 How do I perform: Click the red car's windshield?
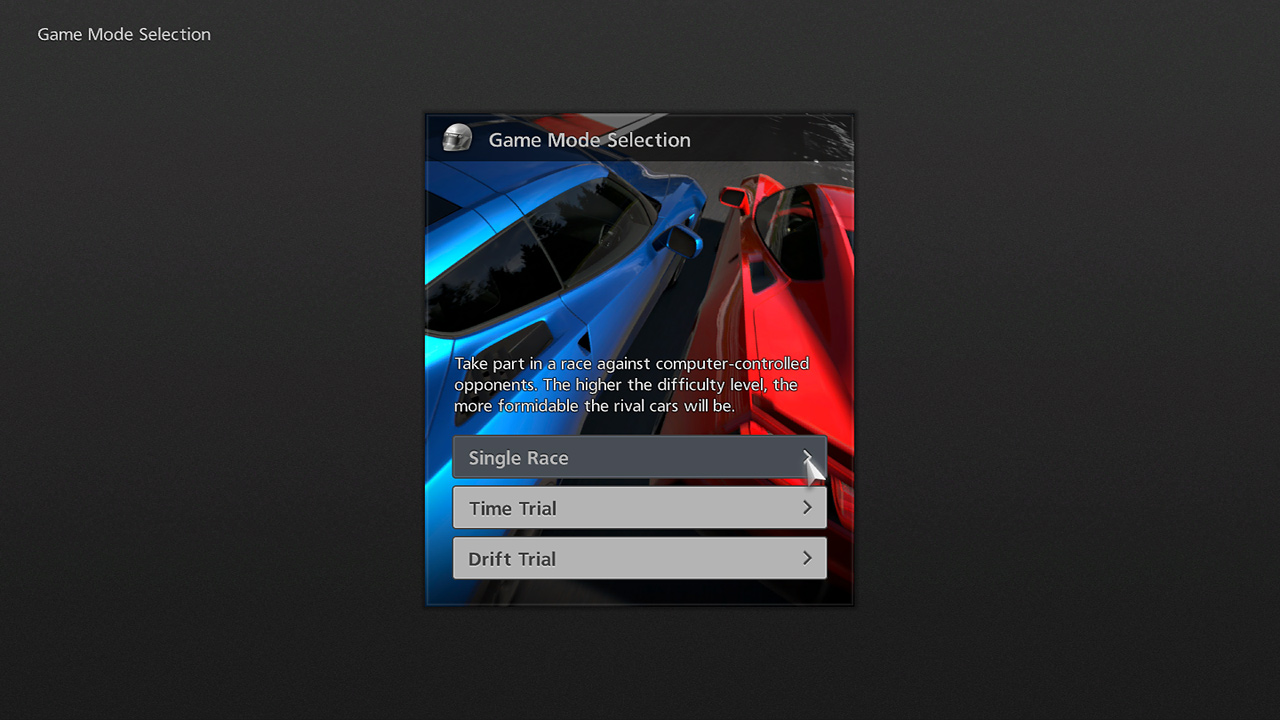(790, 230)
